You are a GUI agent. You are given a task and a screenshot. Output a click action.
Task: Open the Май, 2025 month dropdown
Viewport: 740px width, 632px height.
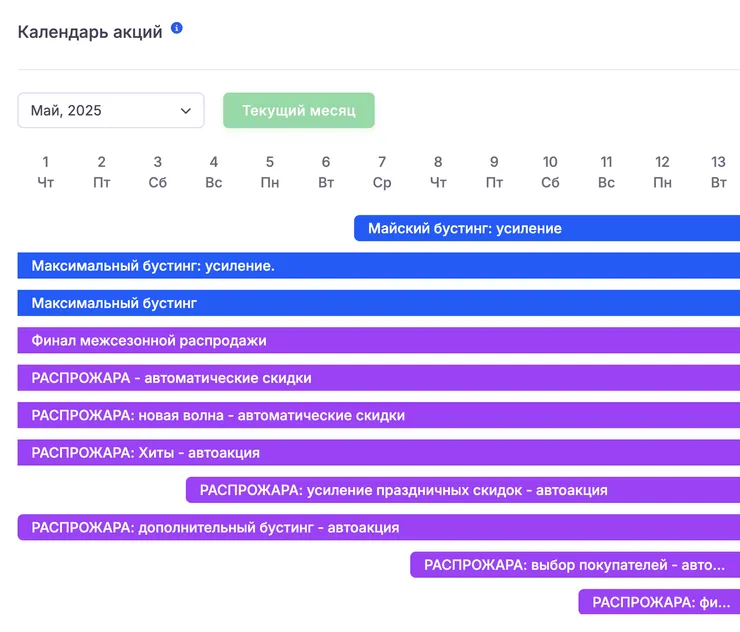[x=111, y=110]
